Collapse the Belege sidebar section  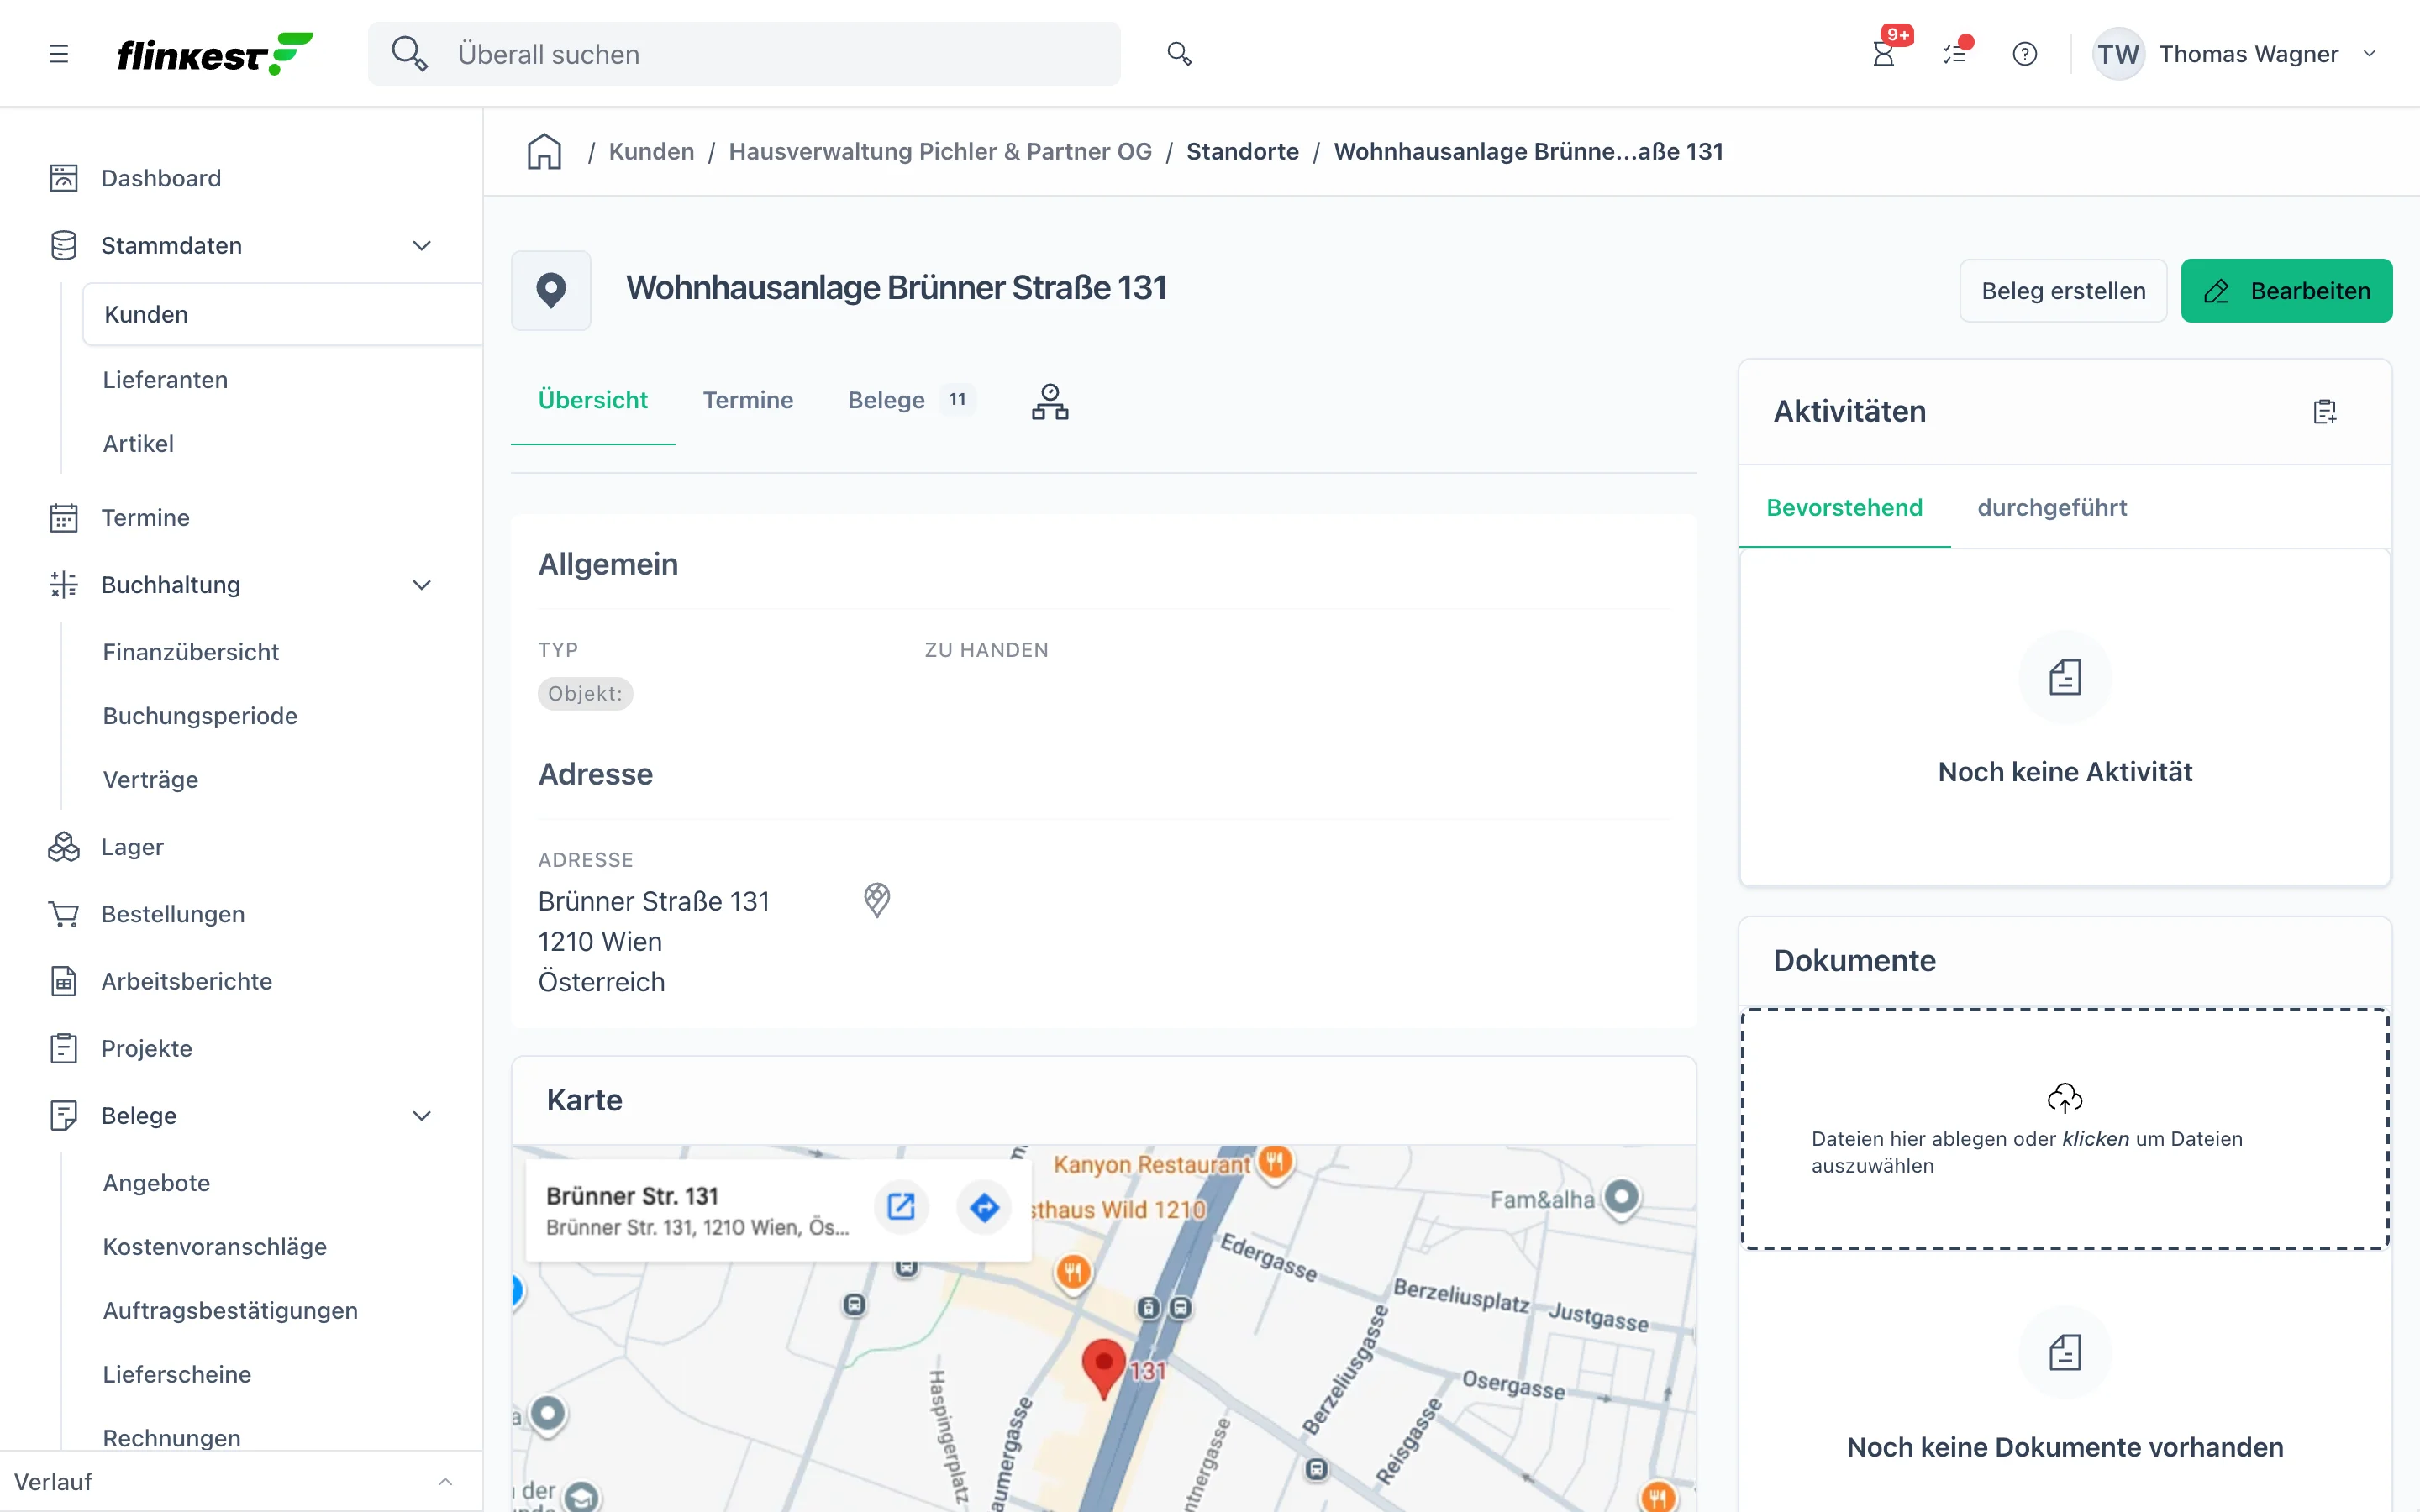click(x=422, y=1116)
